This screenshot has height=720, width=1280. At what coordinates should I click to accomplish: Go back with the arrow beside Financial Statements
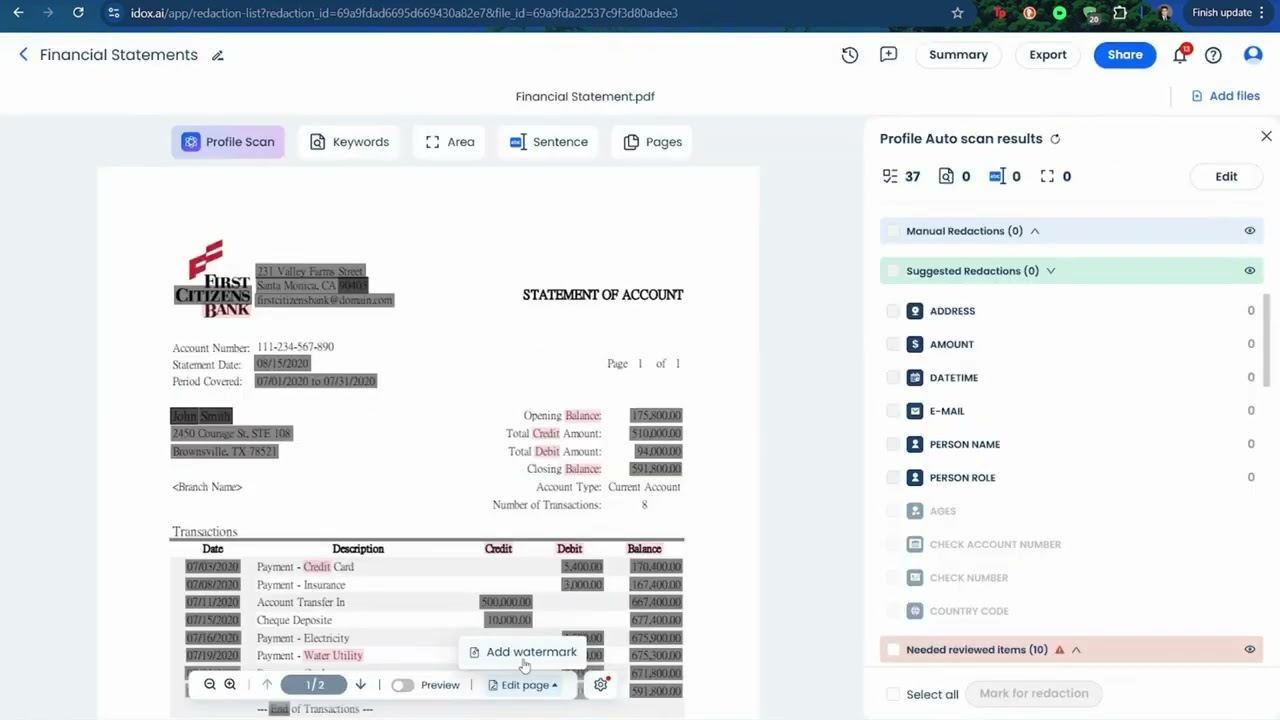click(23, 55)
